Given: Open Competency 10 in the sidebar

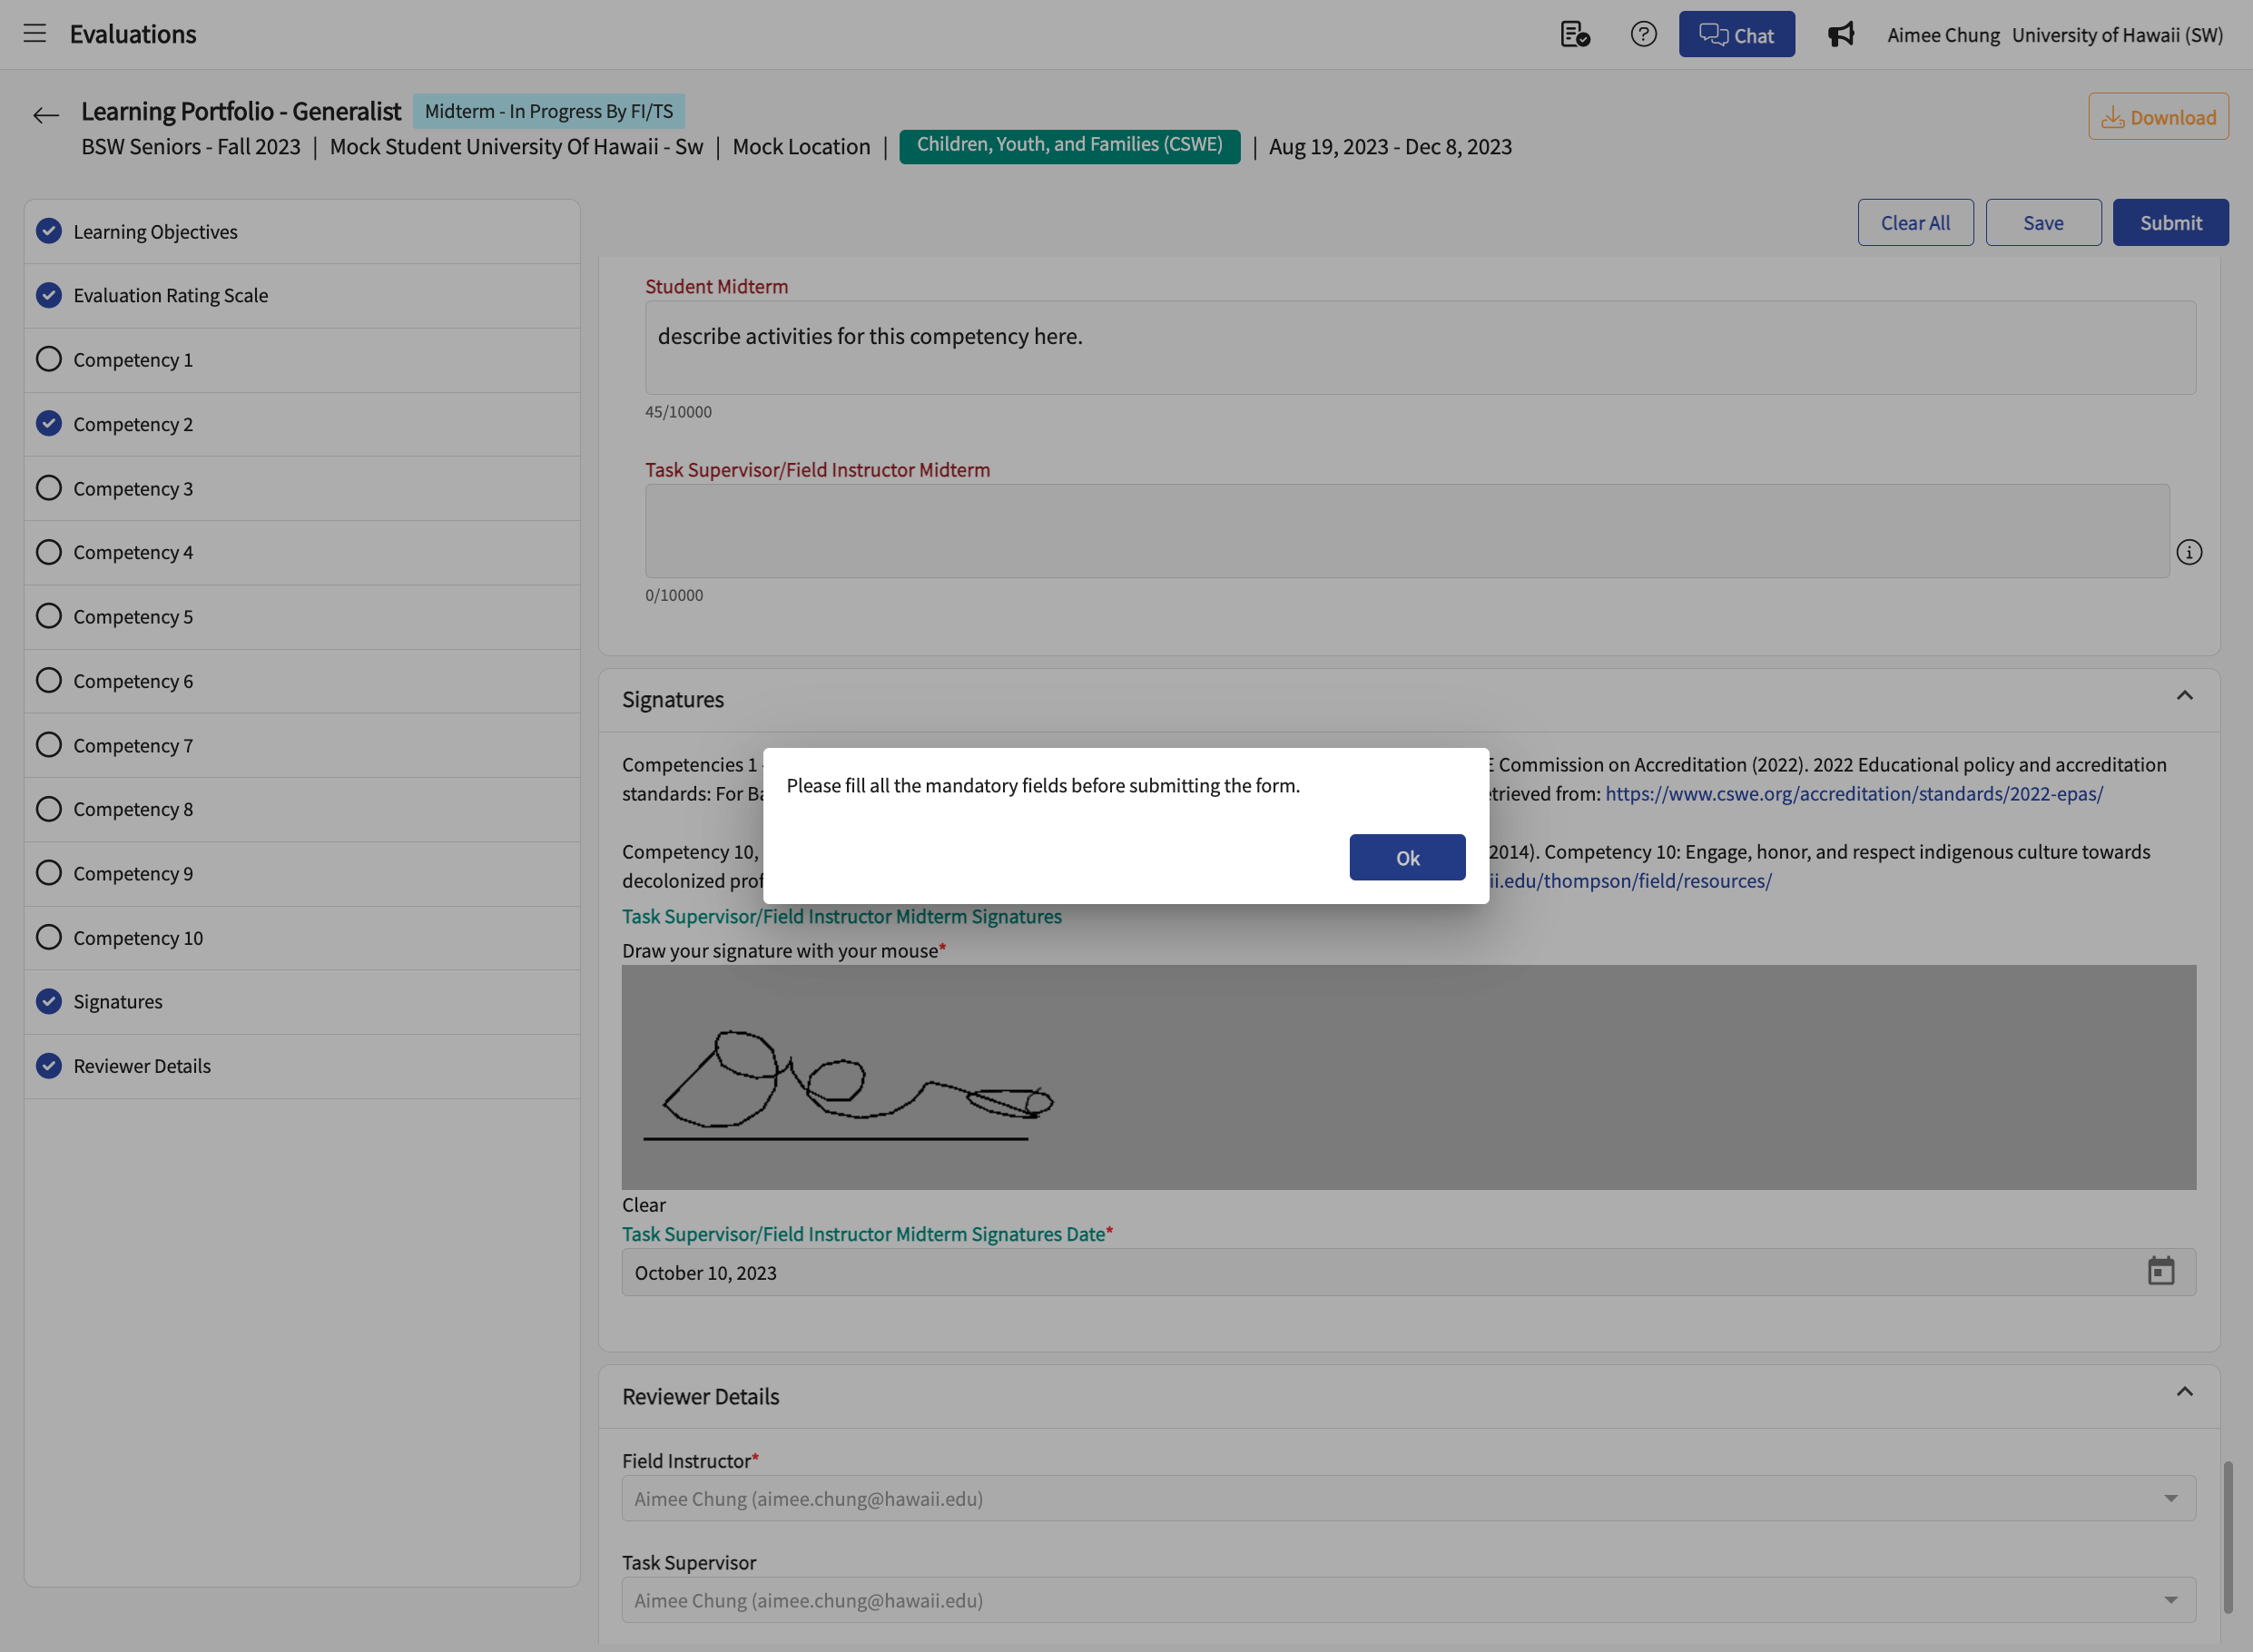Looking at the screenshot, I should coord(302,938).
